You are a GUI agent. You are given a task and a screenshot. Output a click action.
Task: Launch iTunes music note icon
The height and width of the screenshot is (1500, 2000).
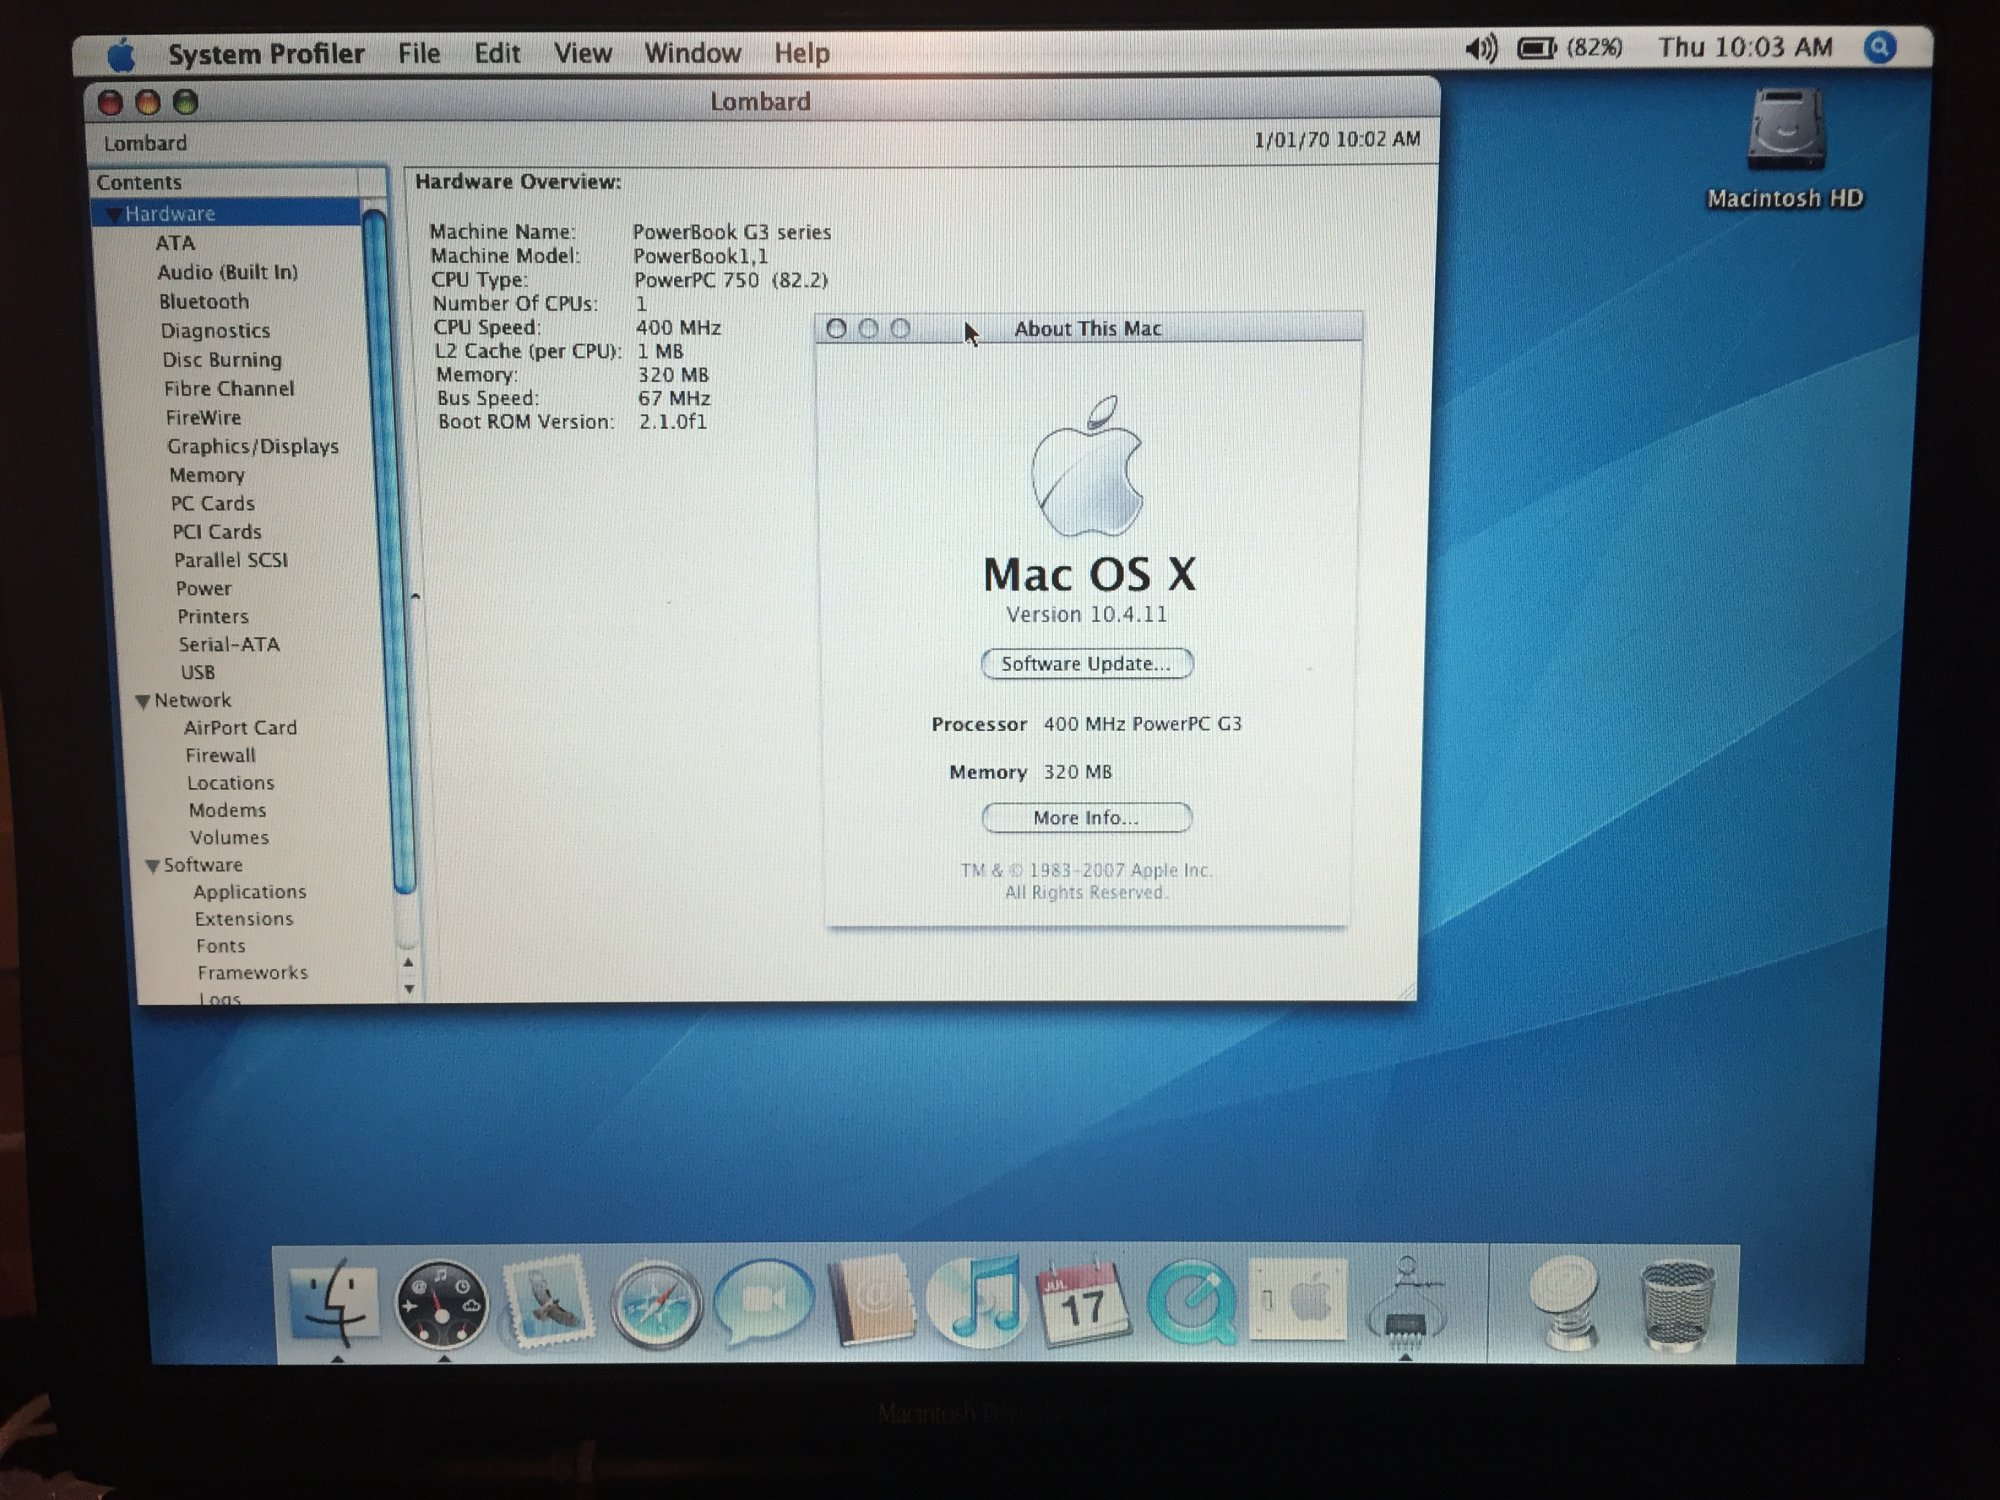pos(978,1300)
